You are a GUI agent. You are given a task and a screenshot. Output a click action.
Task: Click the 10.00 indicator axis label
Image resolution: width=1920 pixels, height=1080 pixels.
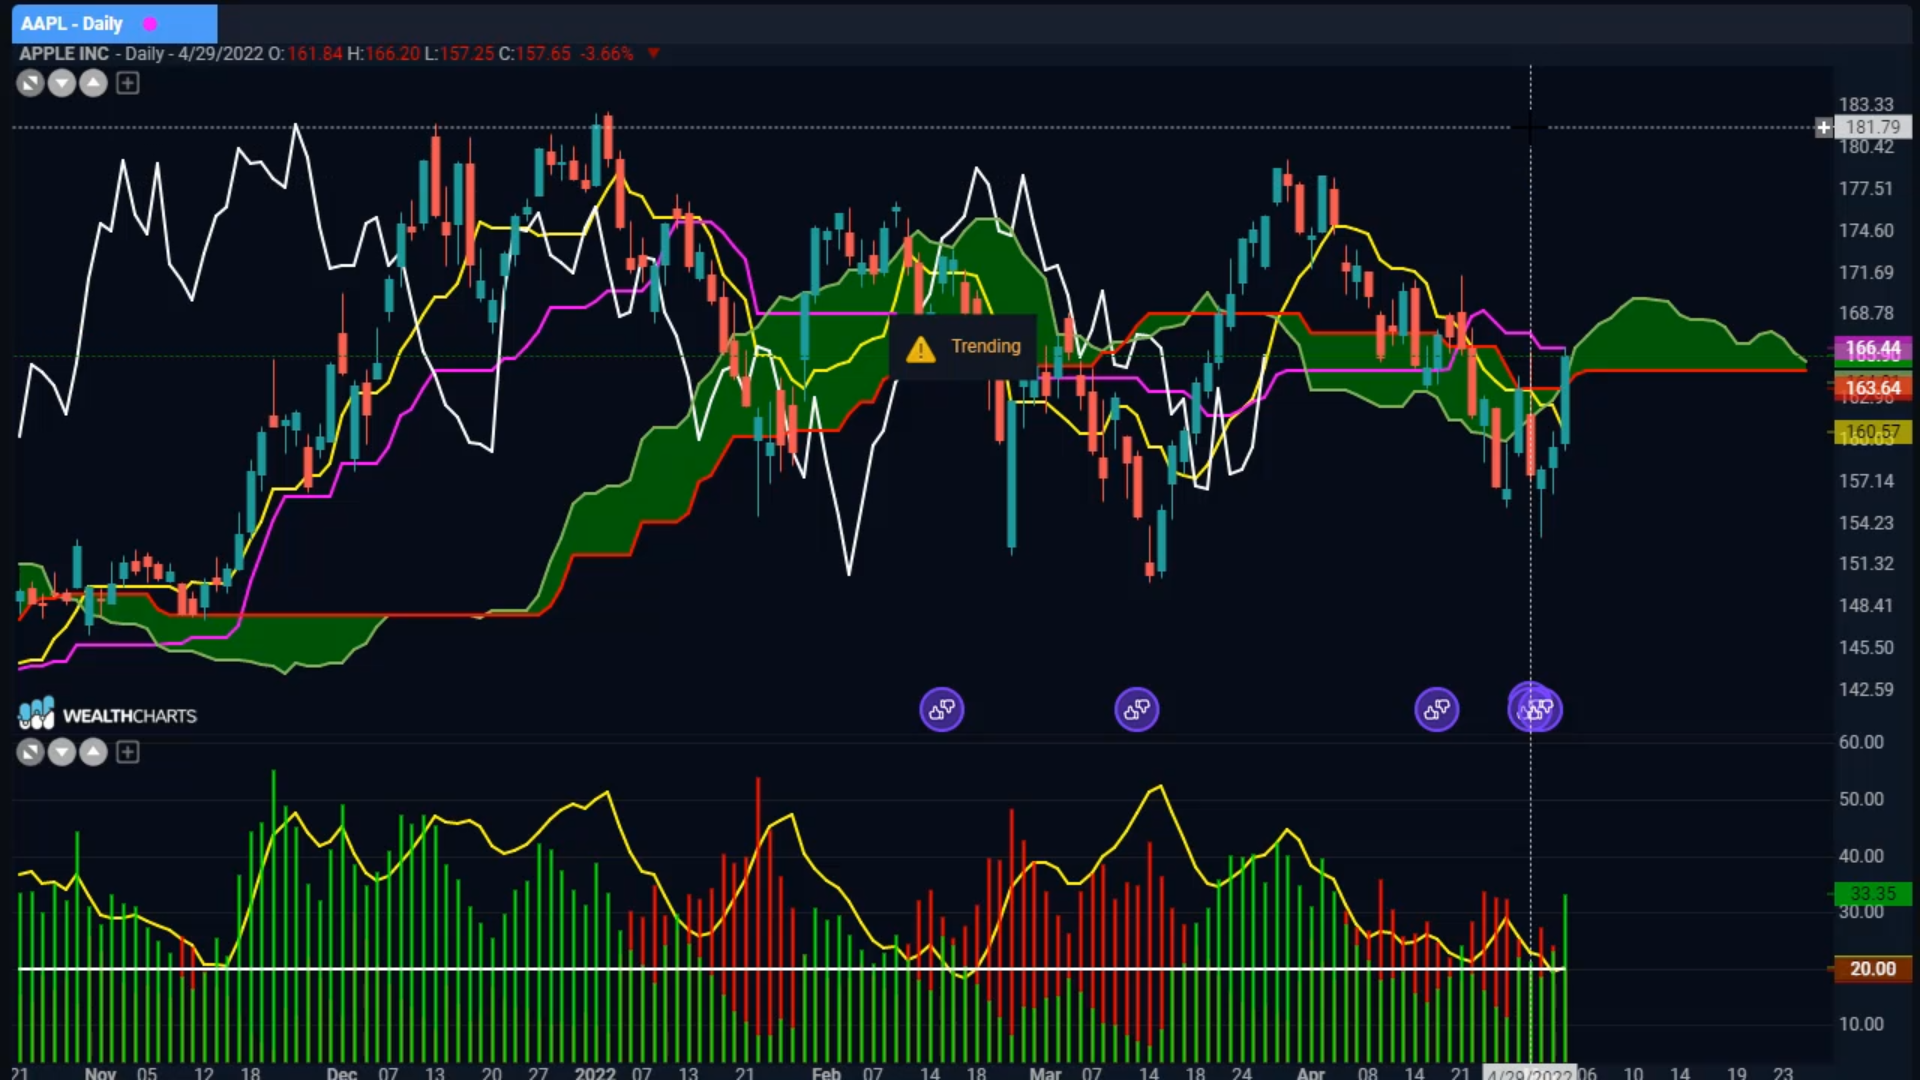click(x=1861, y=1024)
